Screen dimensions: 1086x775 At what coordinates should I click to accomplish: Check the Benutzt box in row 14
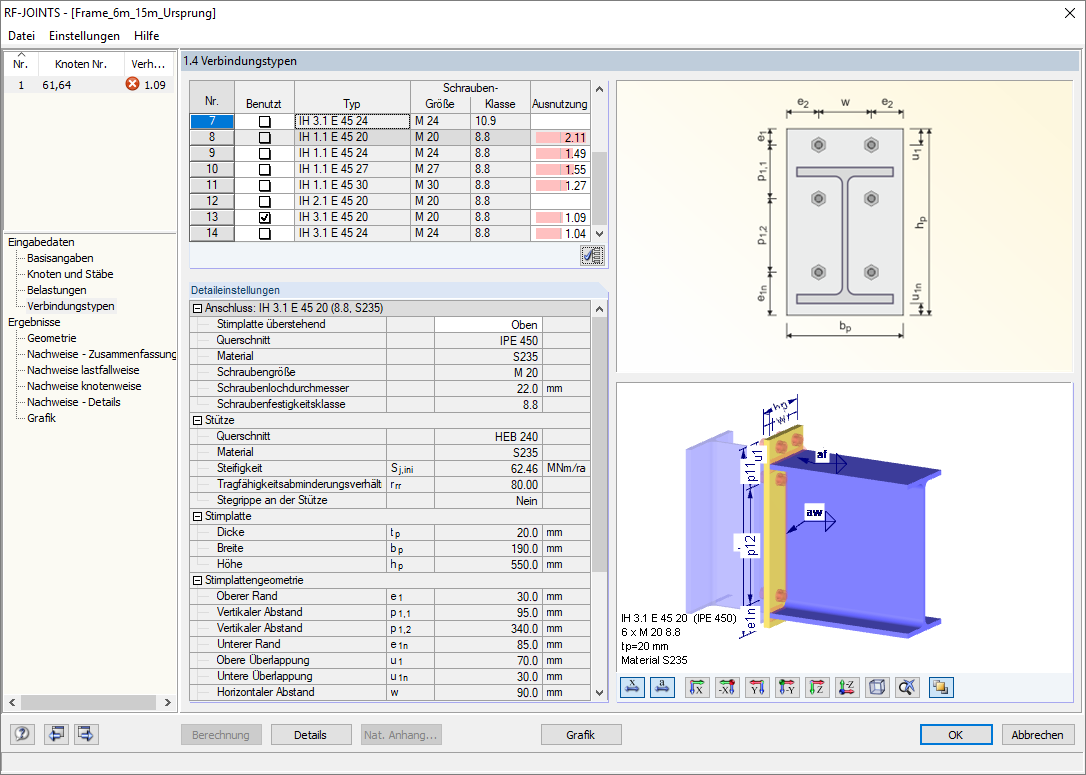click(x=265, y=233)
